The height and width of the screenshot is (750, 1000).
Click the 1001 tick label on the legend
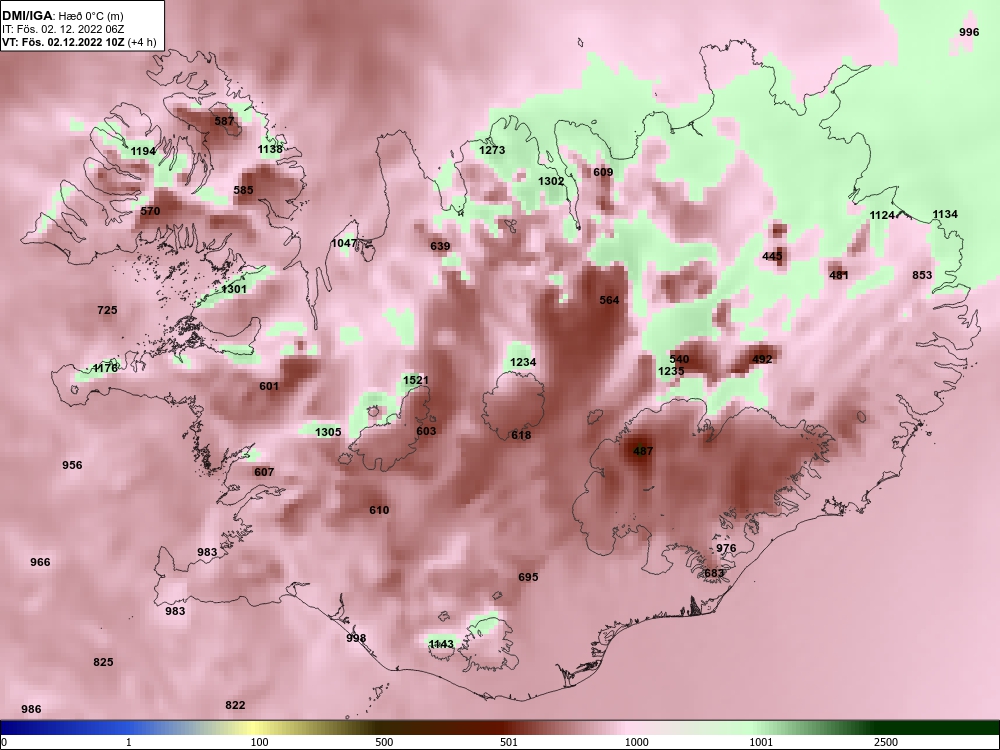(761, 742)
